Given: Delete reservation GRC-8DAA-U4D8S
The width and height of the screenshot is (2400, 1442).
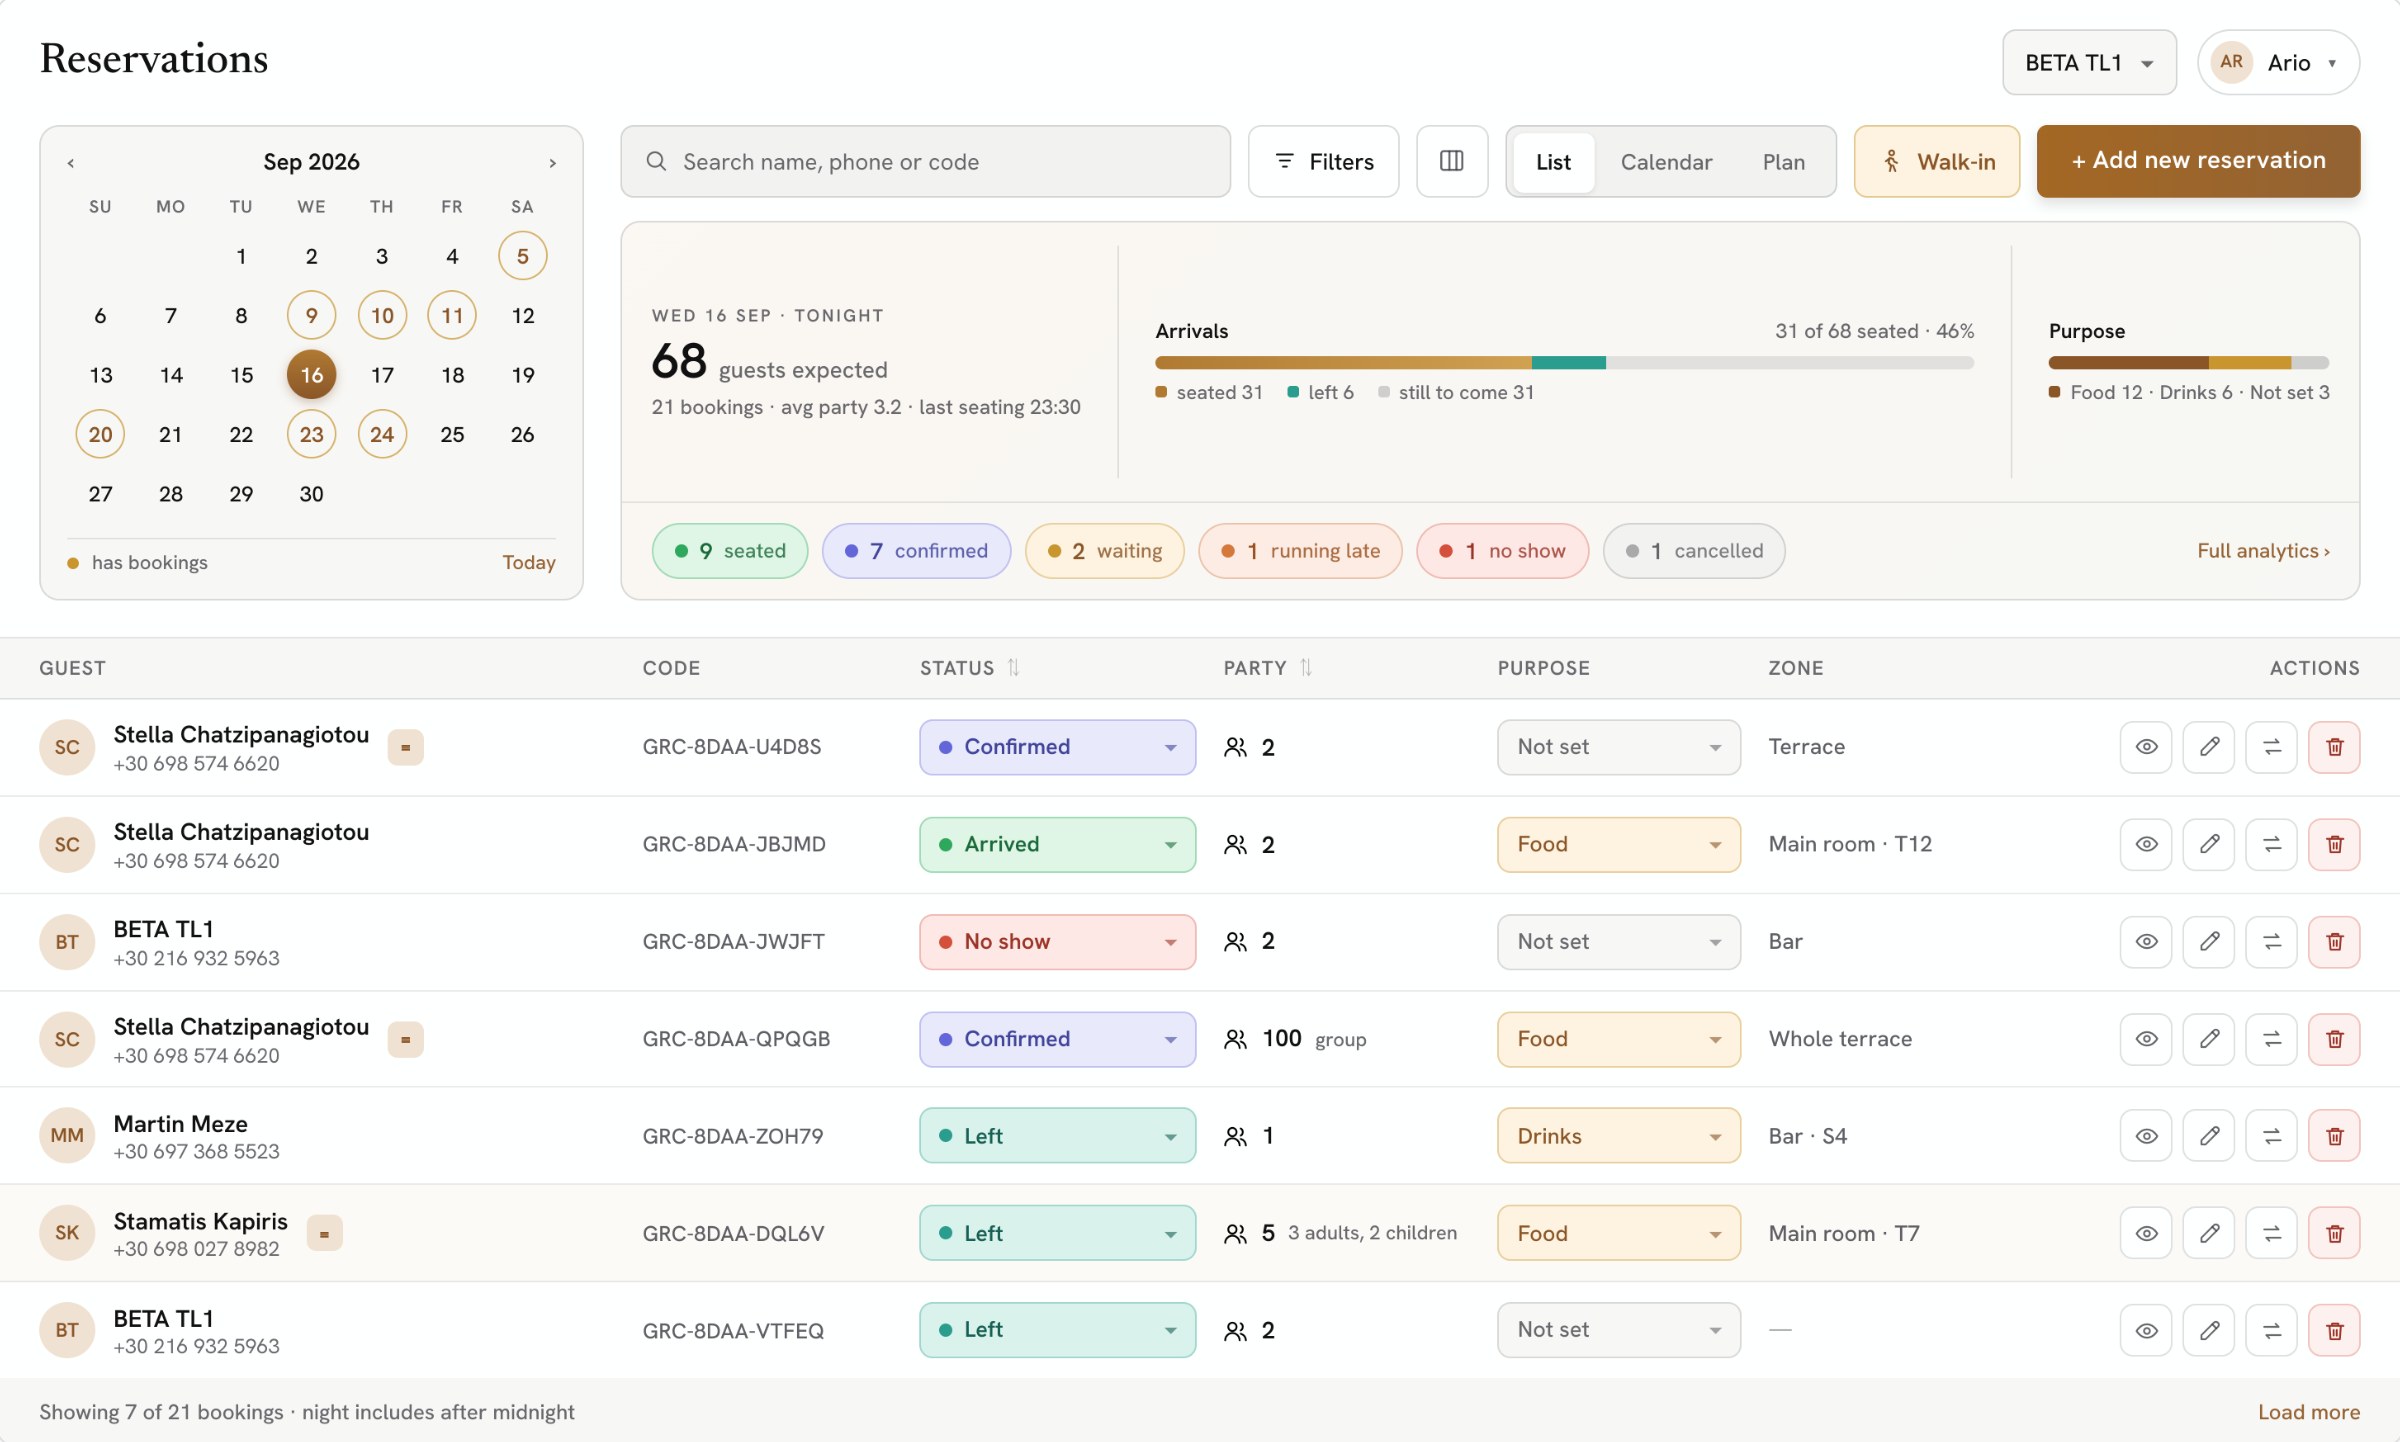Looking at the screenshot, I should point(2334,747).
